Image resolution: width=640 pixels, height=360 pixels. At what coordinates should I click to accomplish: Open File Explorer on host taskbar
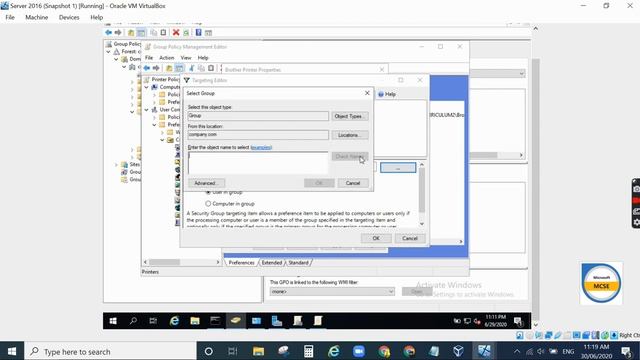tap(258, 351)
